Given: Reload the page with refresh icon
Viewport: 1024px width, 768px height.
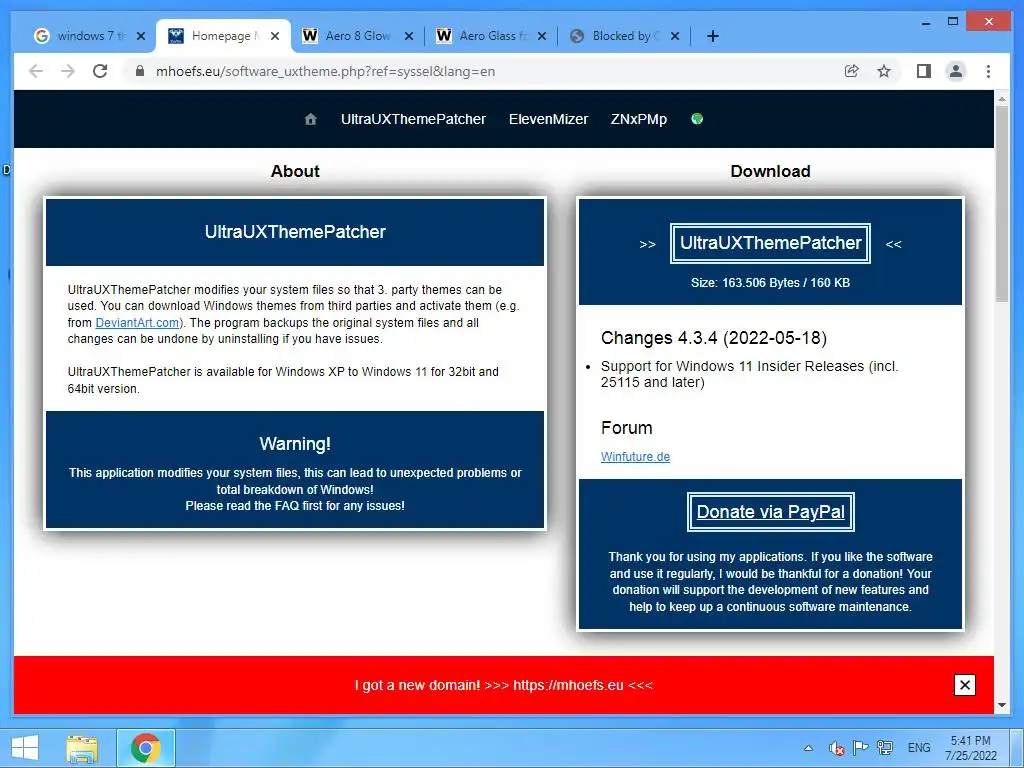Looking at the screenshot, I should tap(100, 71).
